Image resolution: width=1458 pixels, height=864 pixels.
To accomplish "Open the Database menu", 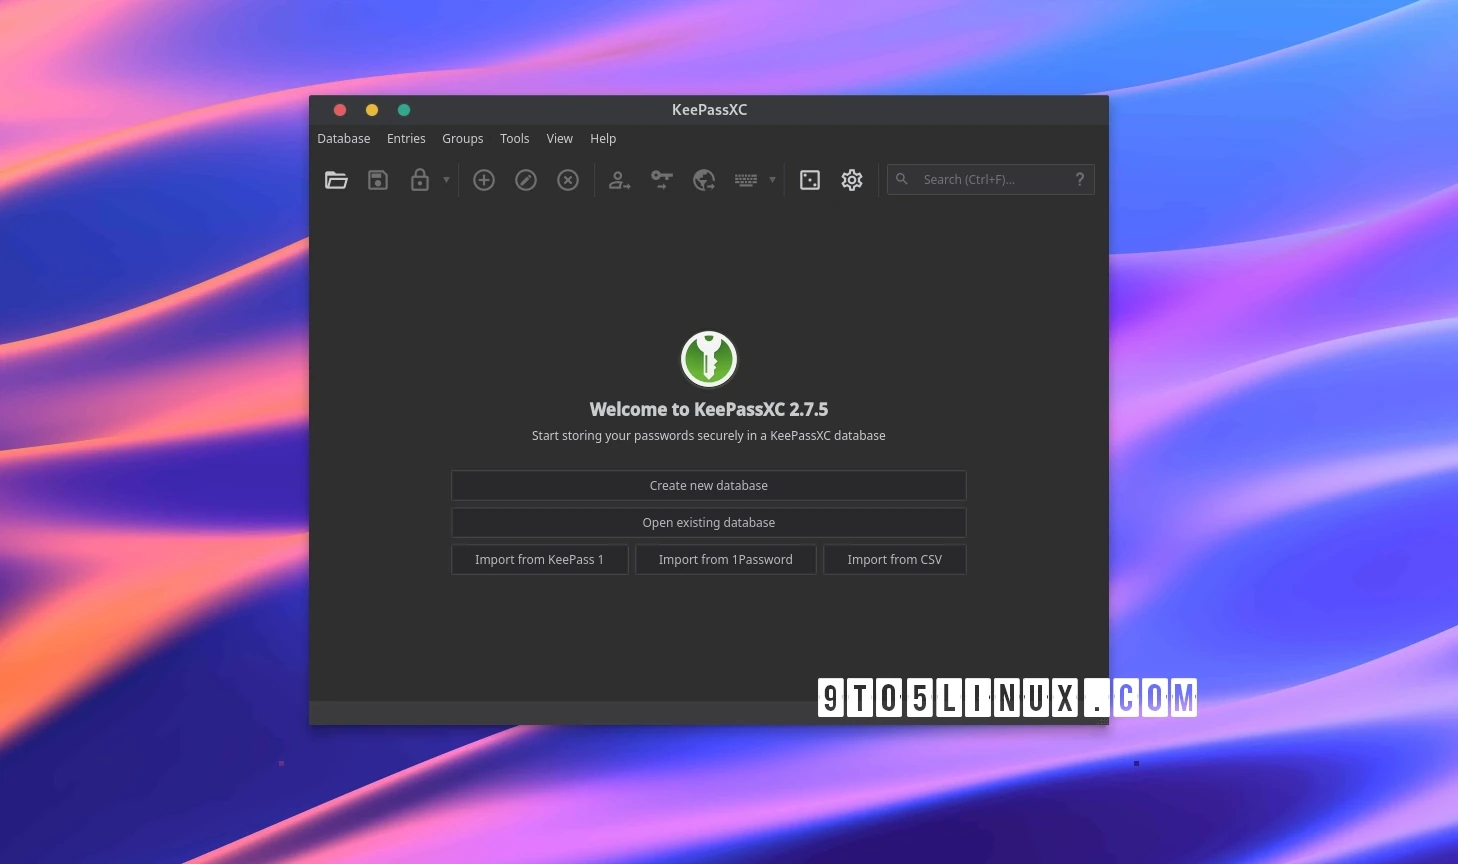I will (x=343, y=139).
